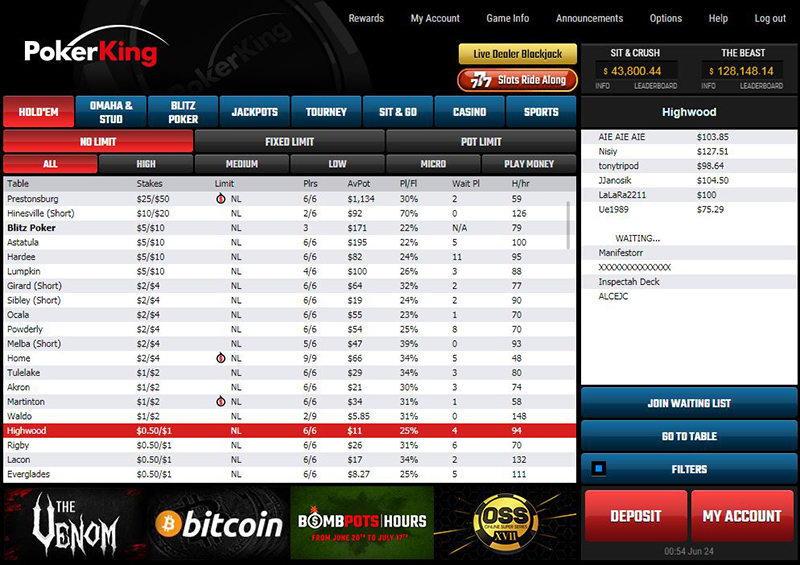Open Sit & Crush Leaderboard link
The width and height of the screenshot is (800, 565).
point(656,86)
